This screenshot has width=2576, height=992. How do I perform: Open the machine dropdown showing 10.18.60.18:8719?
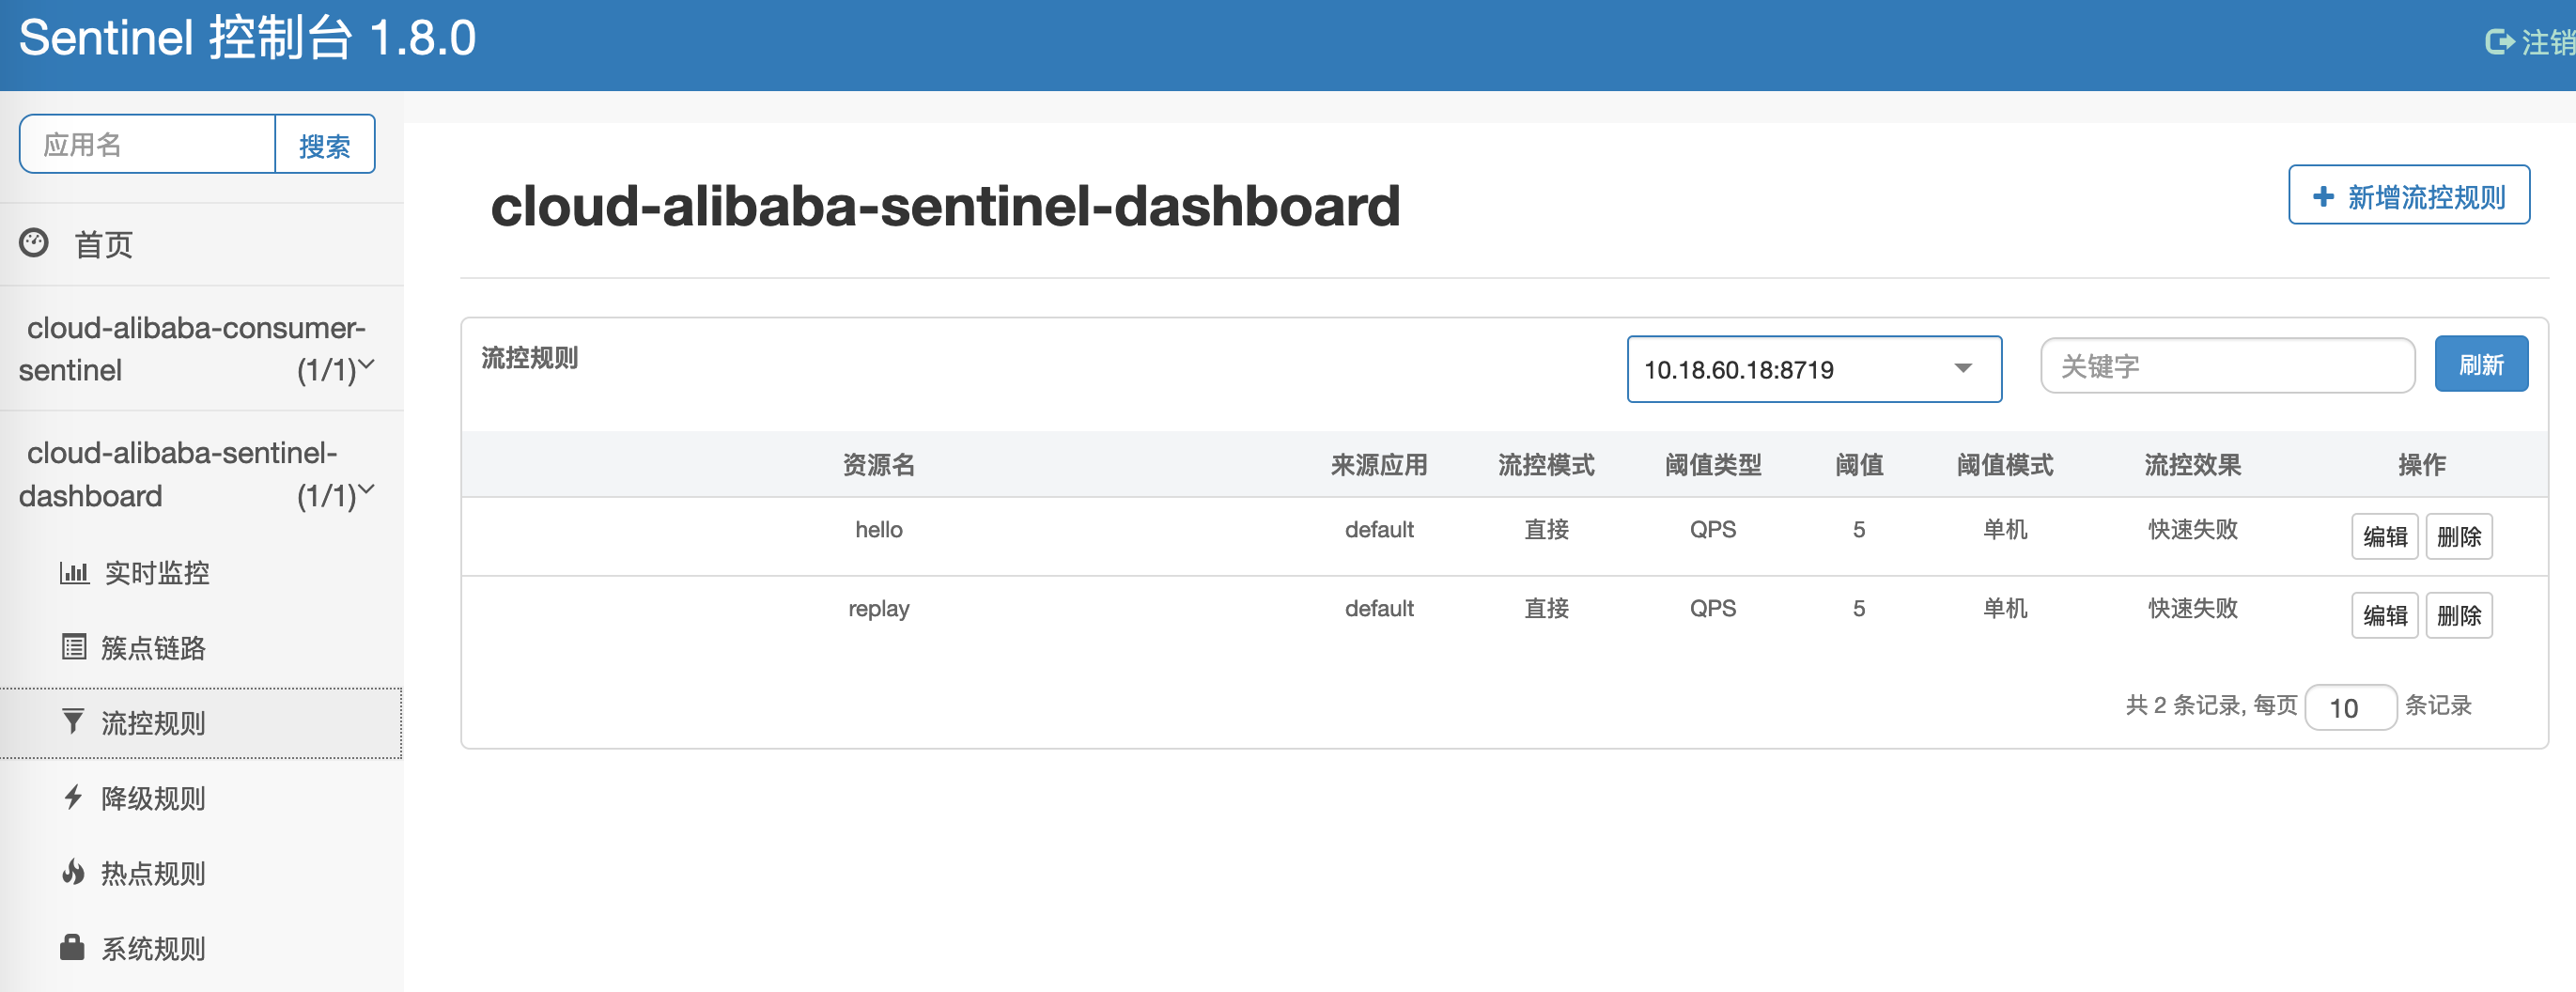[1813, 369]
